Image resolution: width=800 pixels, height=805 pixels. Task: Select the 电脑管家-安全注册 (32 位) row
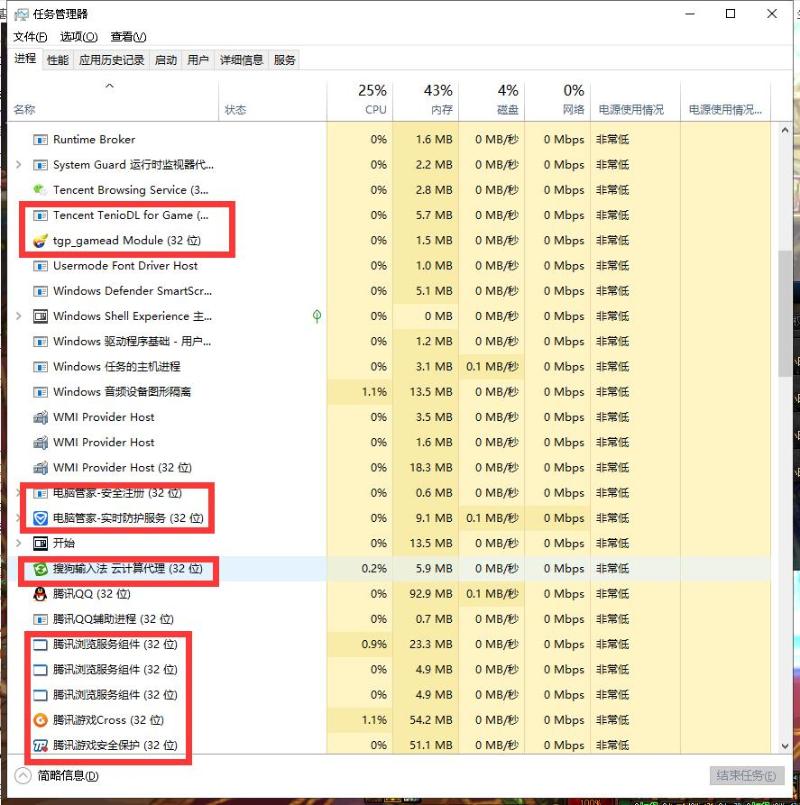(x=389, y=493)
